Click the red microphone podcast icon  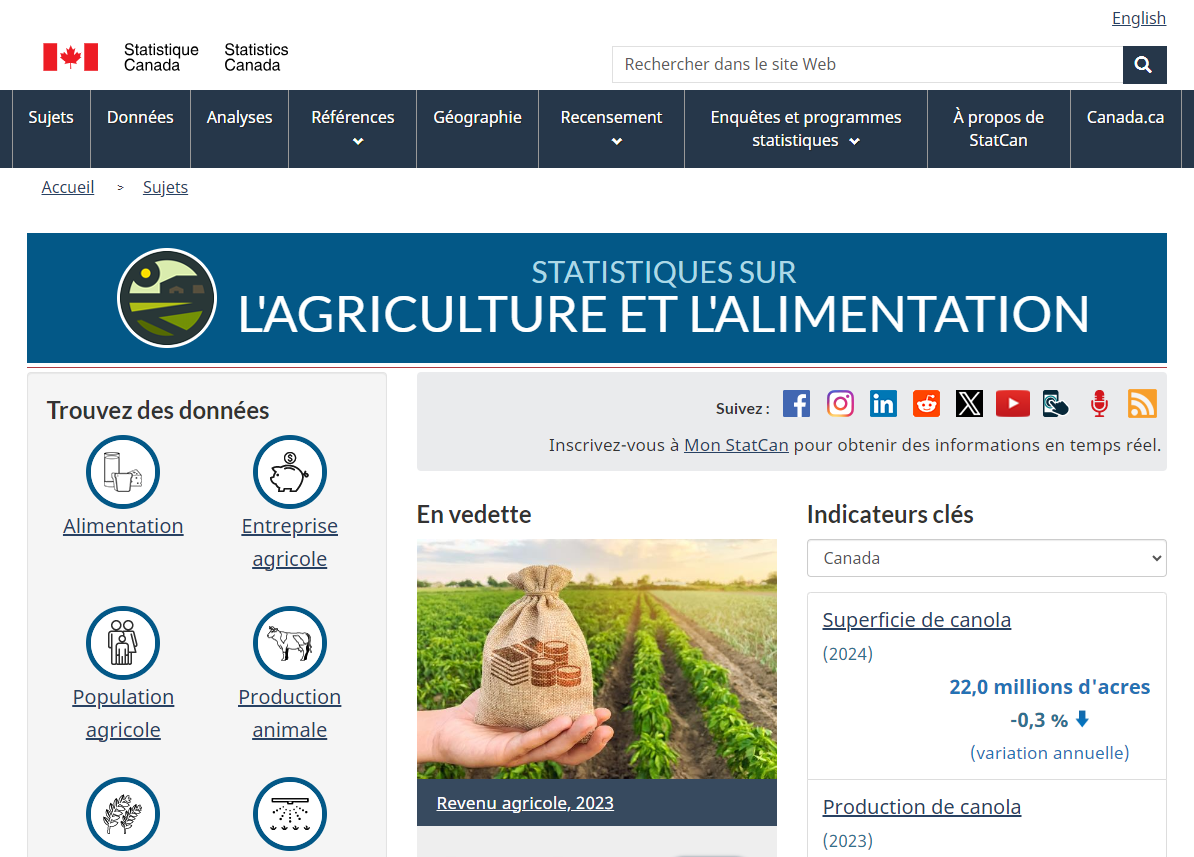click(x=1099, y=403)
